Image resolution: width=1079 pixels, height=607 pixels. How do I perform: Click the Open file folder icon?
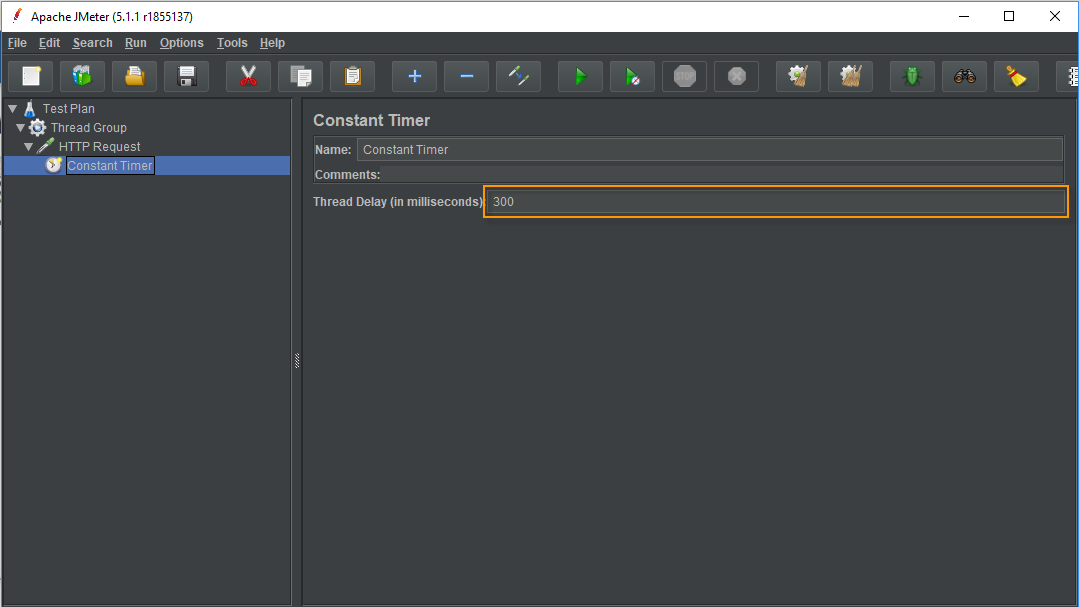click(x=134, y=76)
